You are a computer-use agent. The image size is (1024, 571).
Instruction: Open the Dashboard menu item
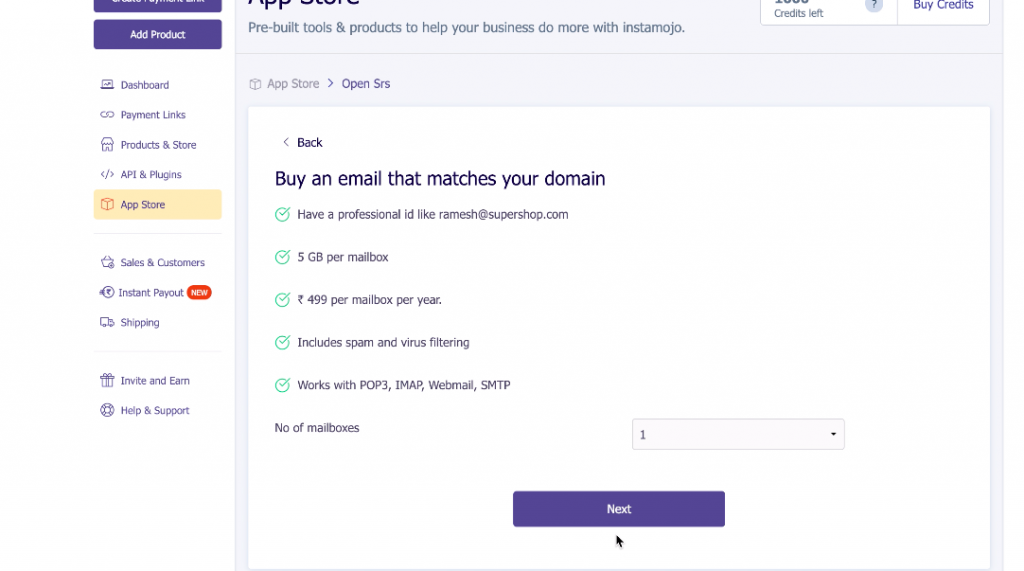[145, 85]
